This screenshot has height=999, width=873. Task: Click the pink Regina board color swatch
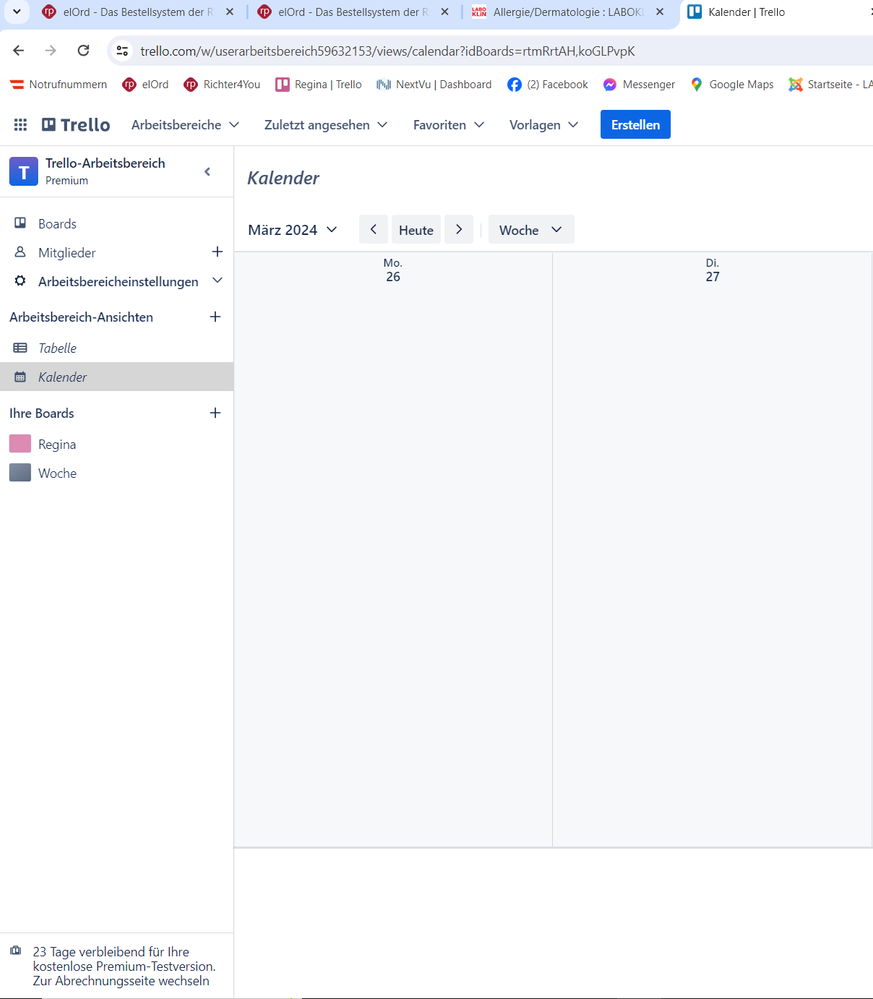[x=20, y=444]
